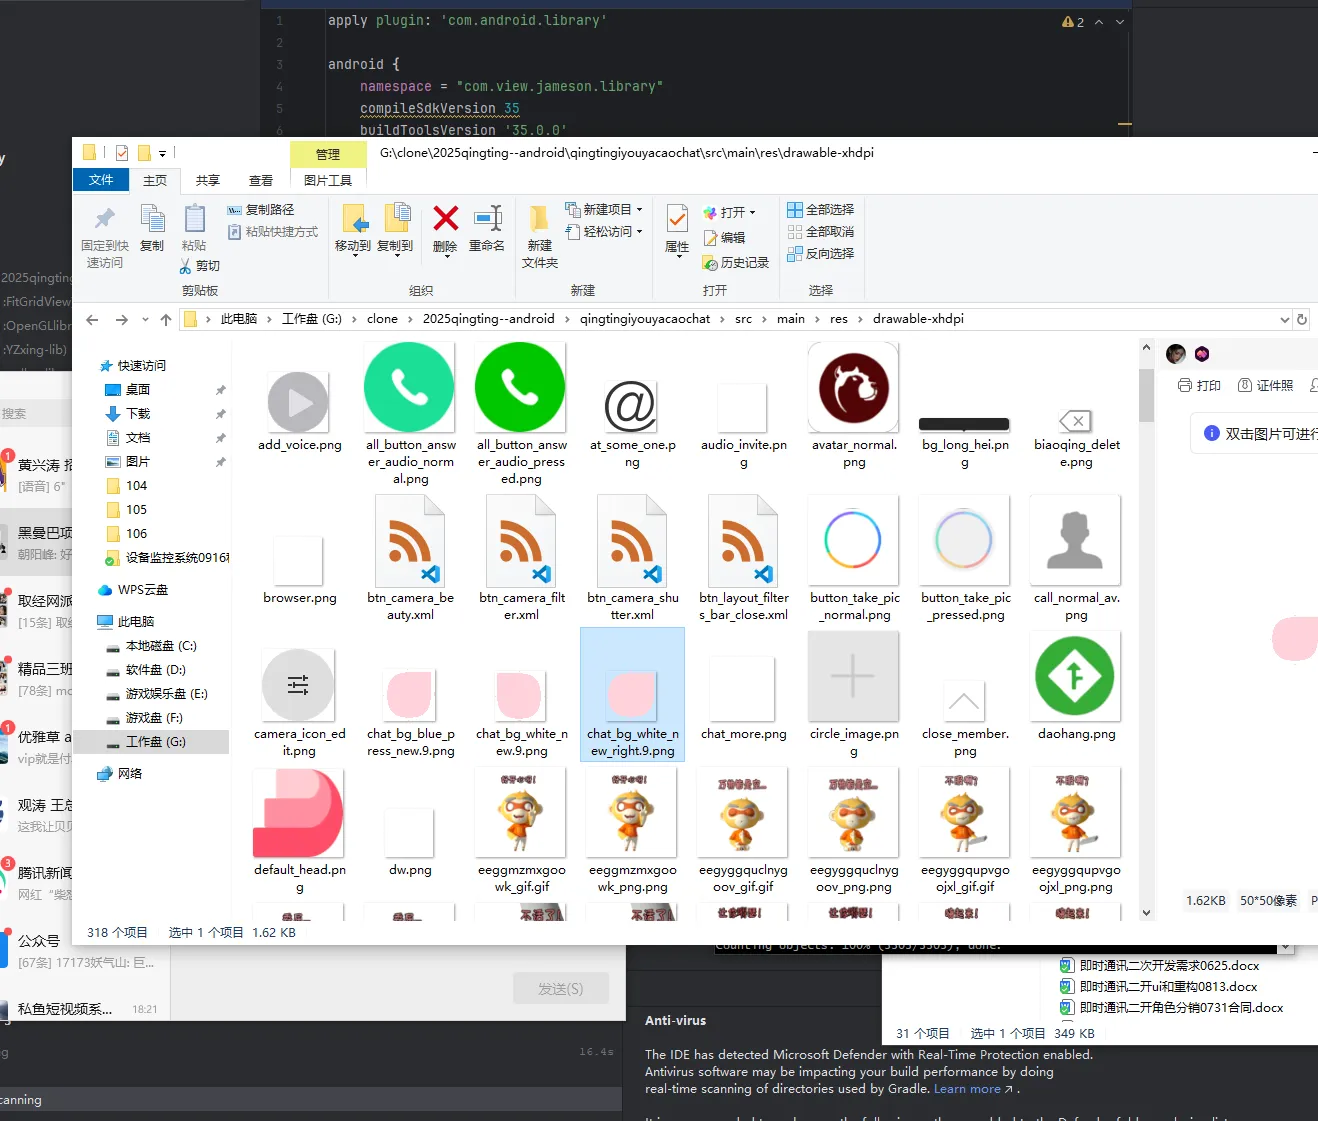Open the File (文件) ribbon tab

pos(101,180)
